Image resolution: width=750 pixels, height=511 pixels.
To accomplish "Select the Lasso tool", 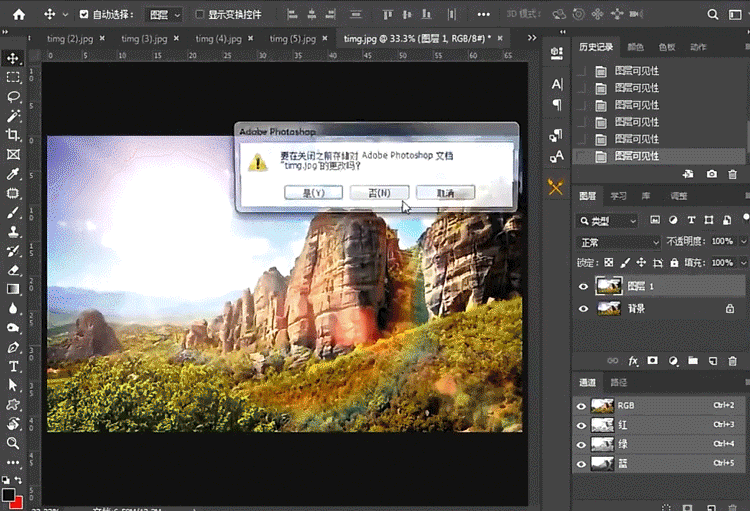I will coord(13,97).
